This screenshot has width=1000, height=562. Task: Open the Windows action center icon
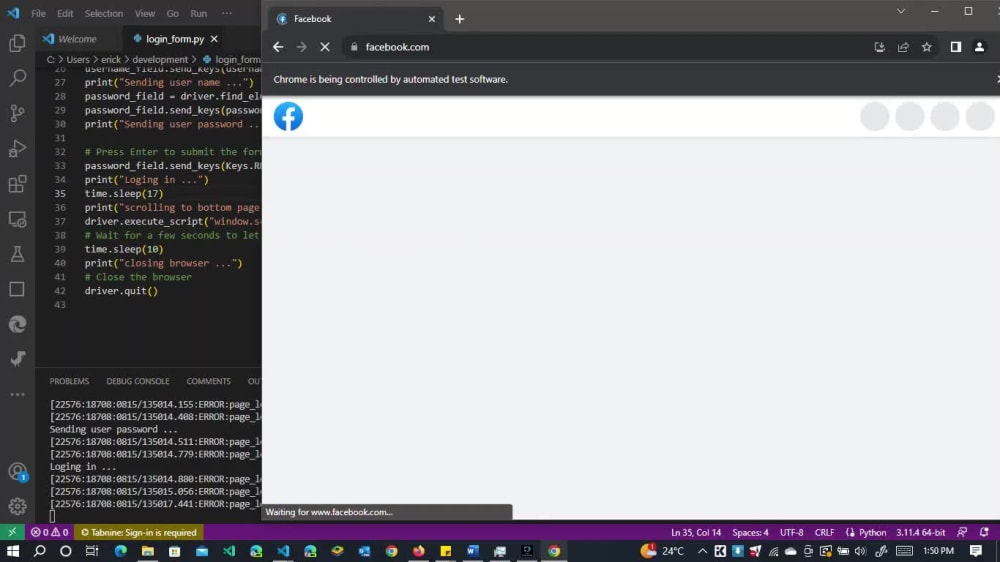pyautogui.click(x=976, y=551)
